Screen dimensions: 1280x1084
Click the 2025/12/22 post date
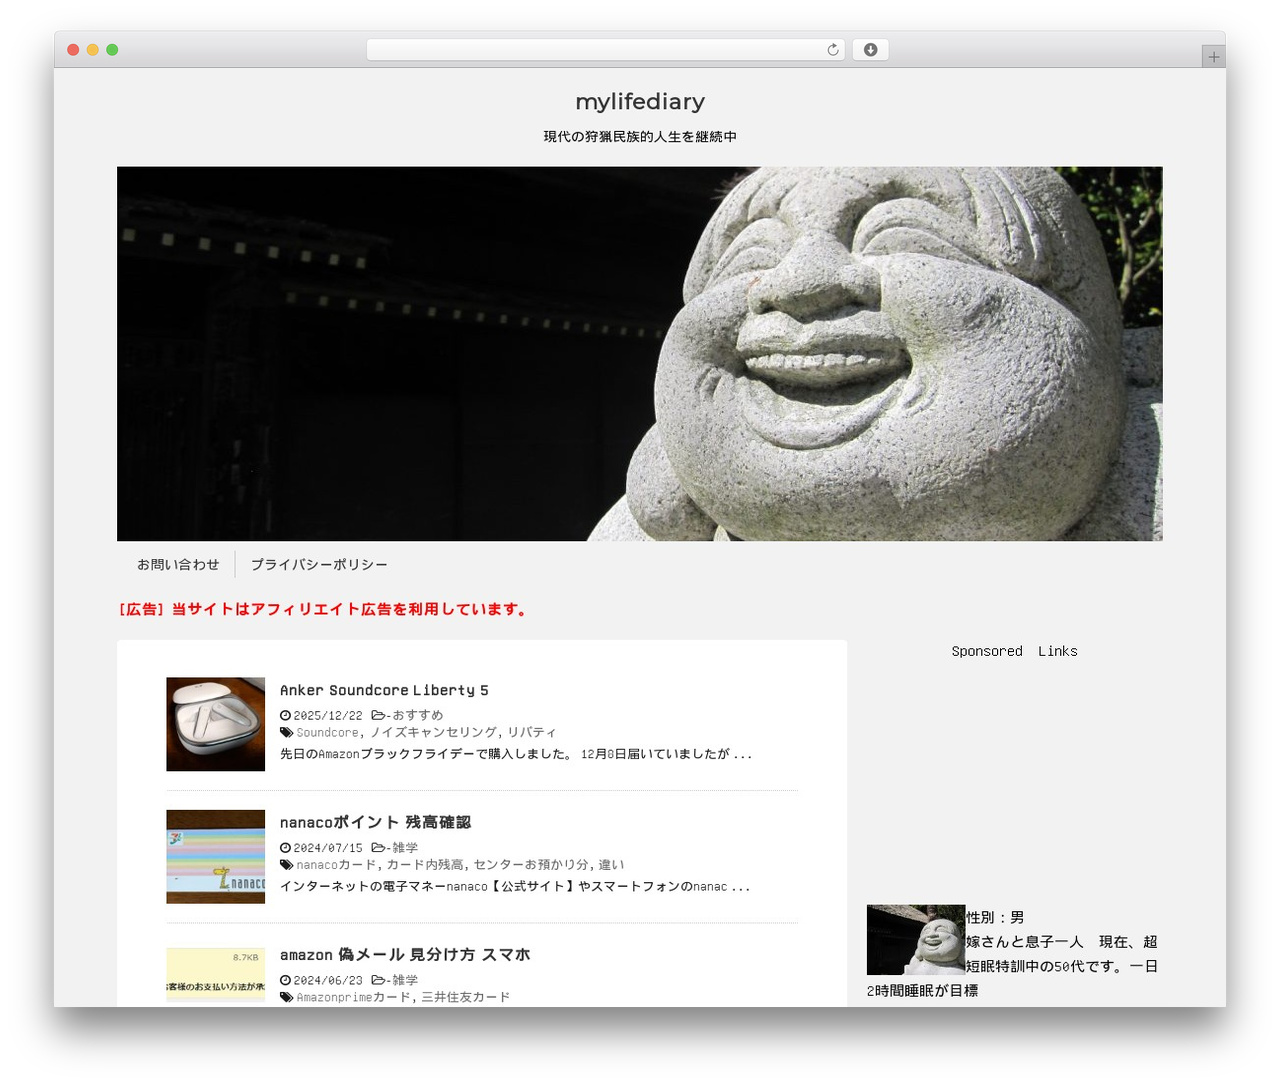point(328,715)
